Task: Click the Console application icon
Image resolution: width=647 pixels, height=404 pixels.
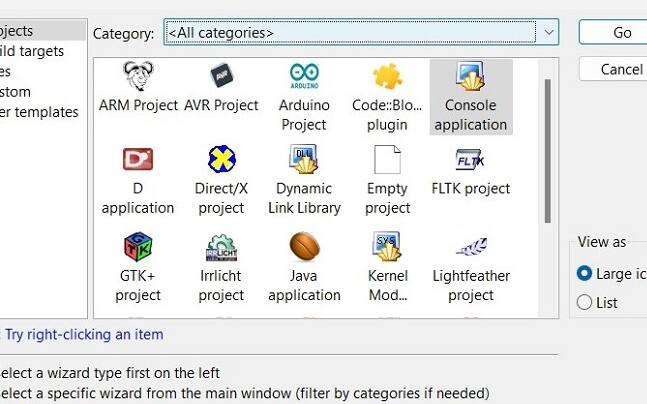Action: 470,76
